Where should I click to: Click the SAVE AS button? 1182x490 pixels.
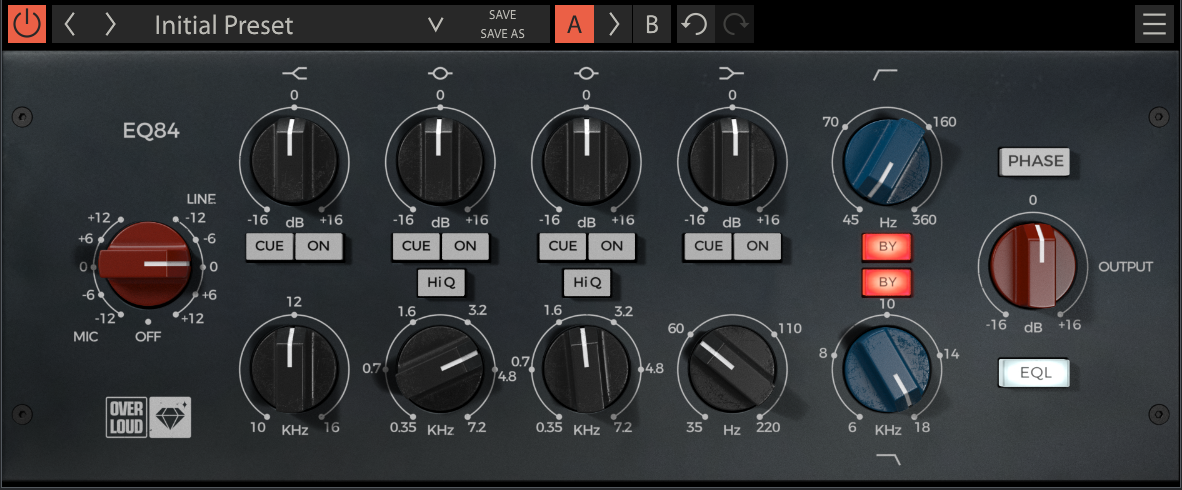(502, 34)
